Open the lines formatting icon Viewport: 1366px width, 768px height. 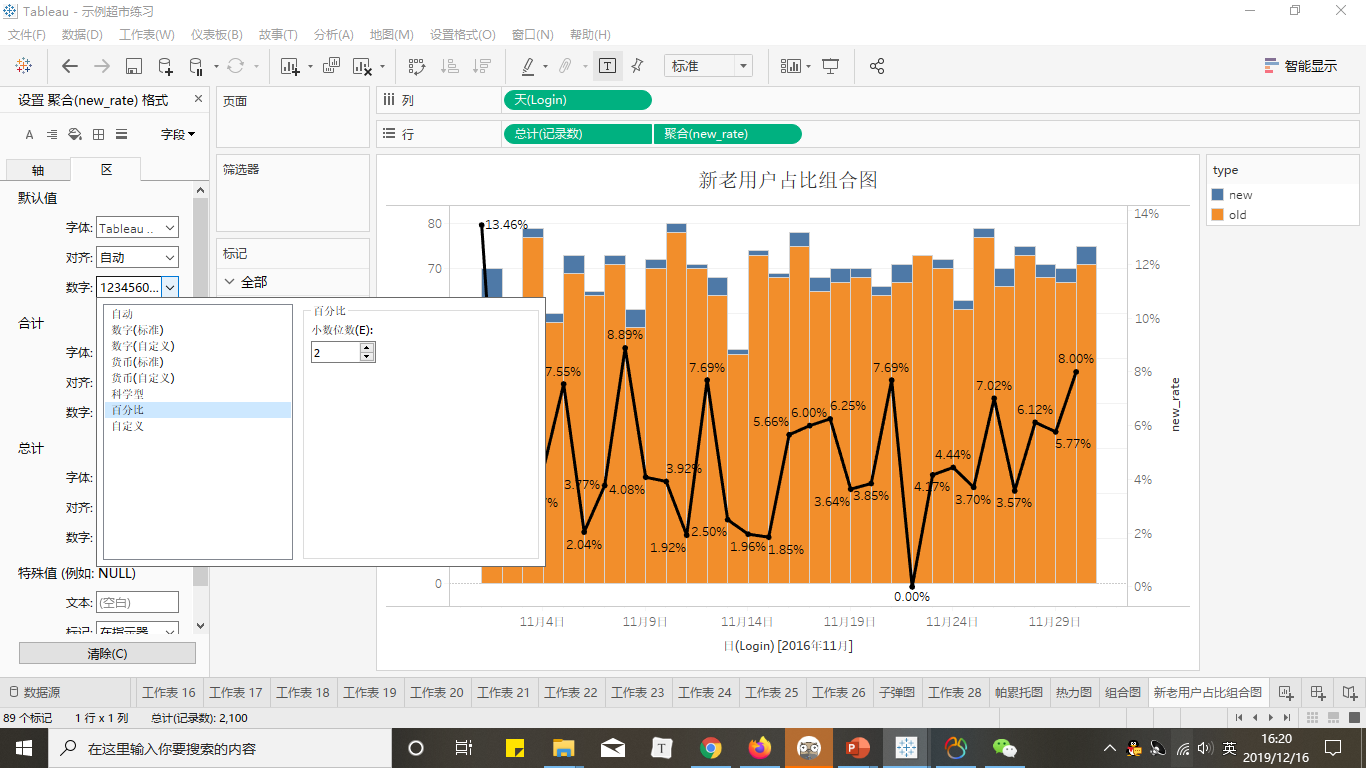(121, 134)
